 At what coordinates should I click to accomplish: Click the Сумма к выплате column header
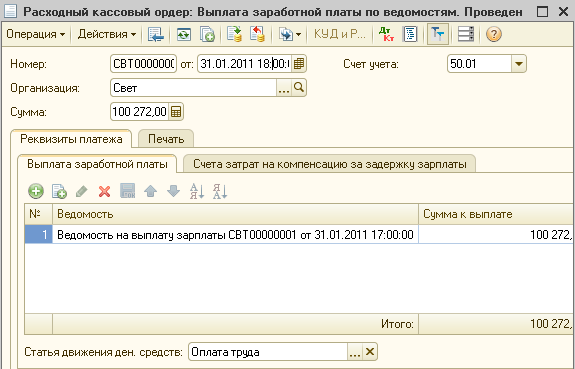pos(497,214)
